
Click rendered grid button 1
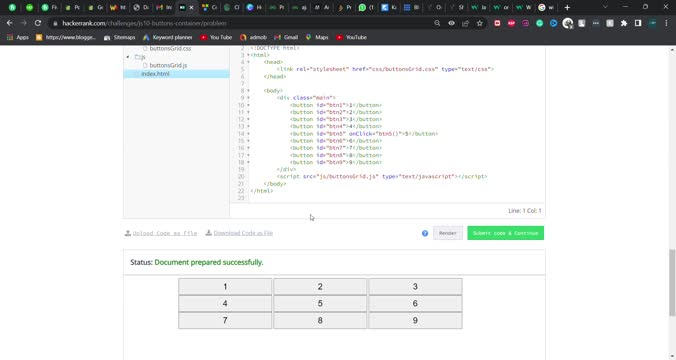(225, 287)
